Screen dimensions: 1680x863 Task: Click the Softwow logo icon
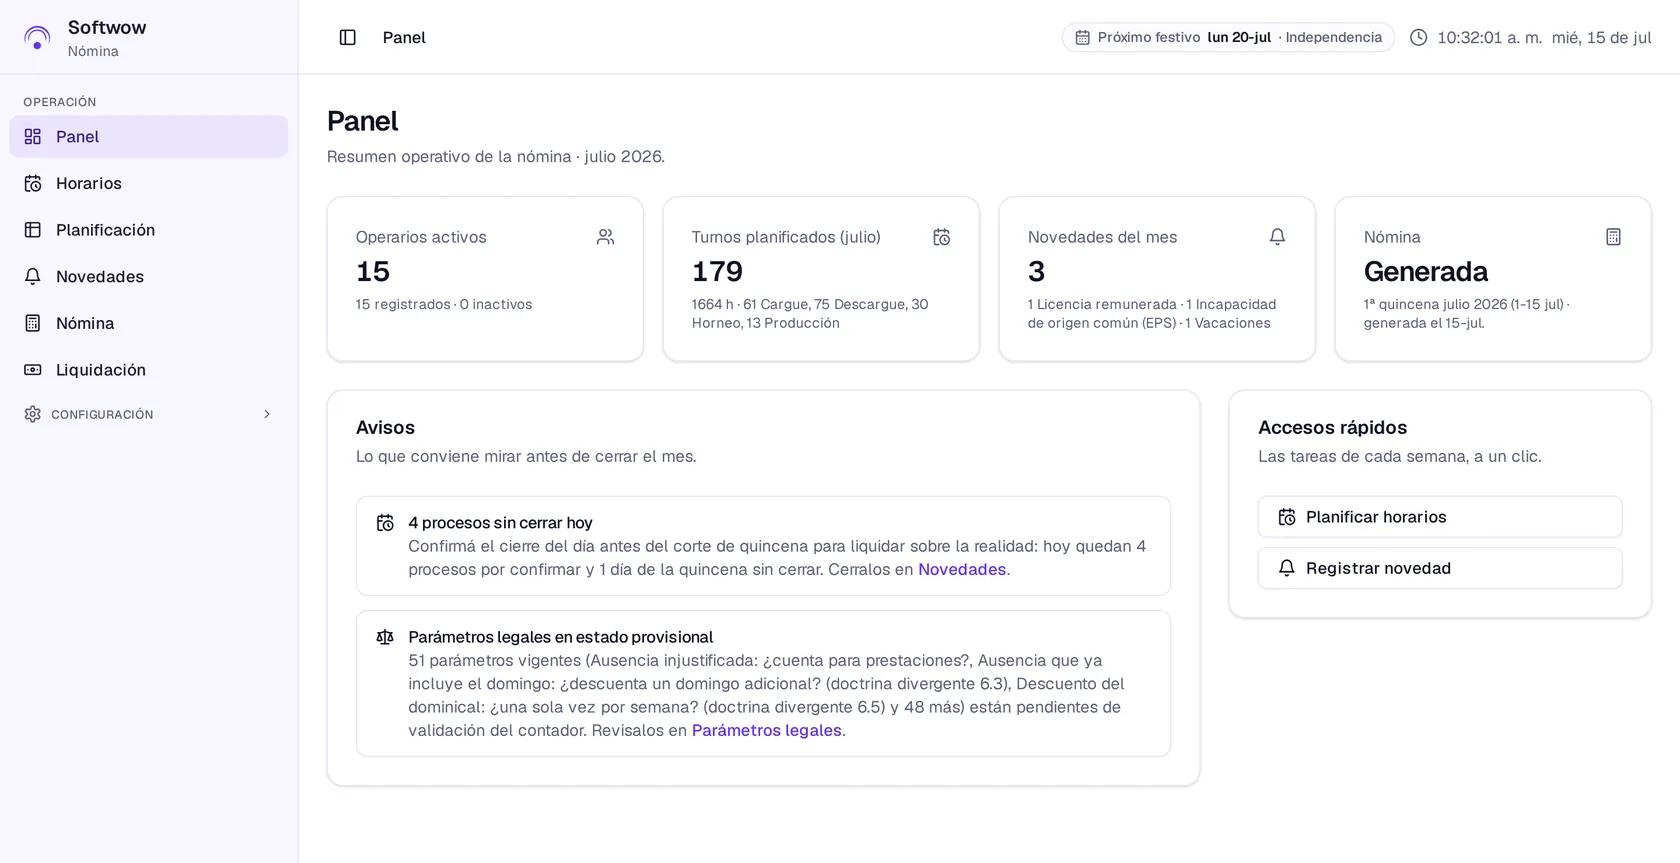[x=37, y=38]
